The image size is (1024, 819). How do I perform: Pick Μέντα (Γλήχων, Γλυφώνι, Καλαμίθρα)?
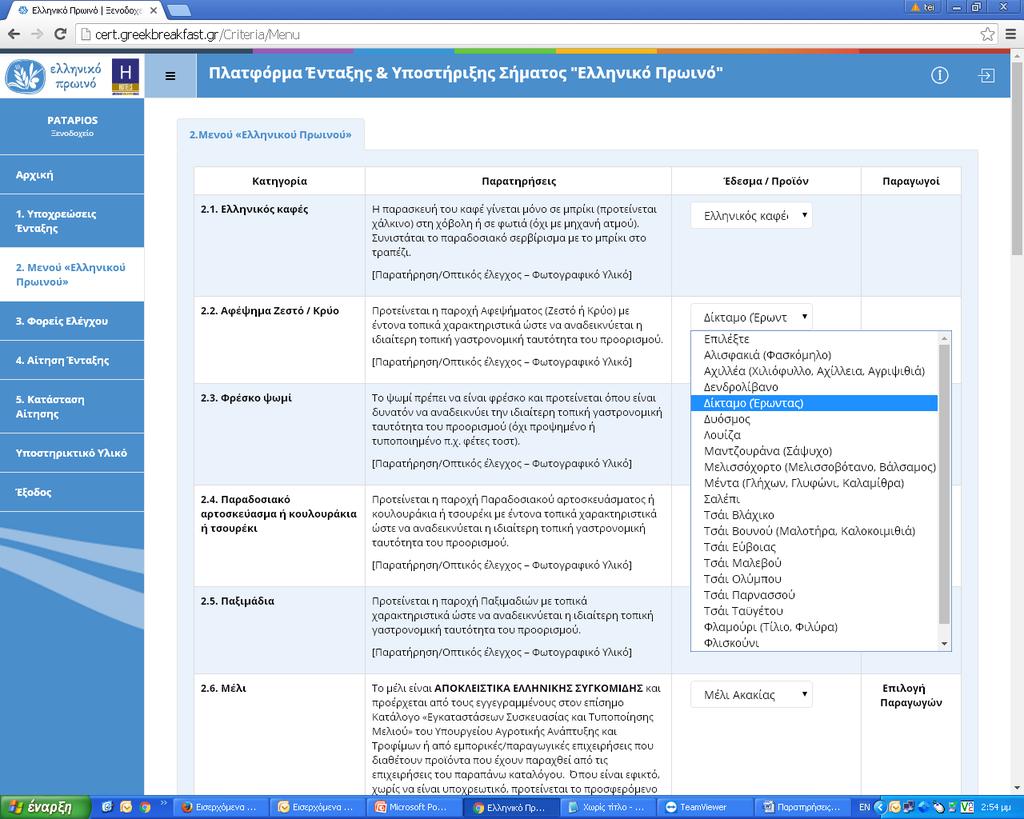click(814, 483)
